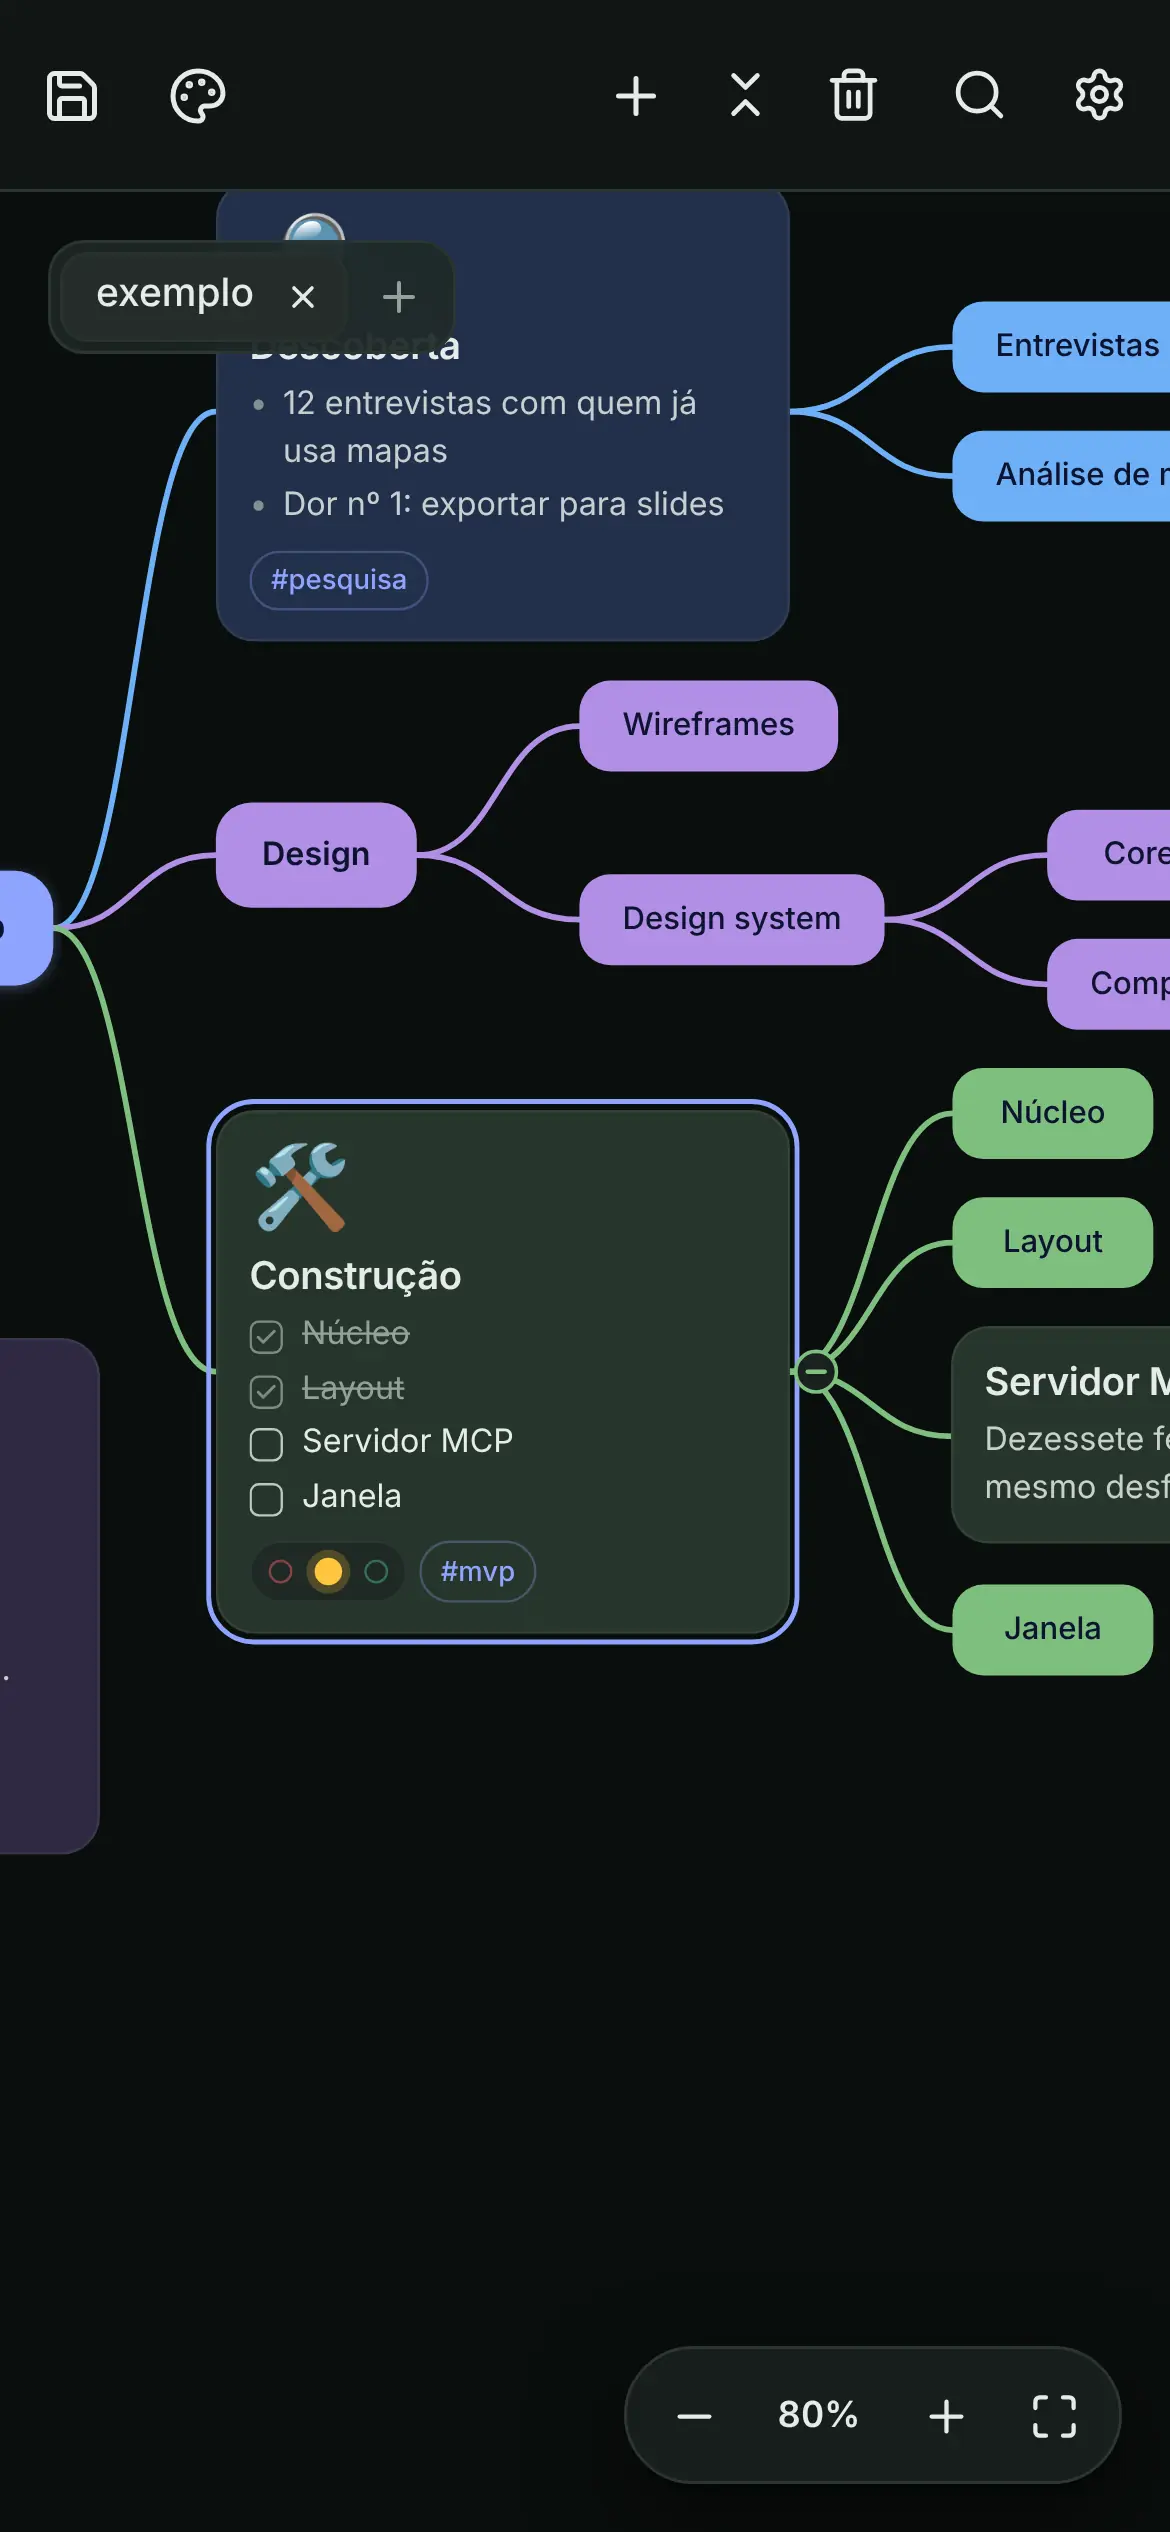Delete the selected node with the trash icon

point(853,96)
